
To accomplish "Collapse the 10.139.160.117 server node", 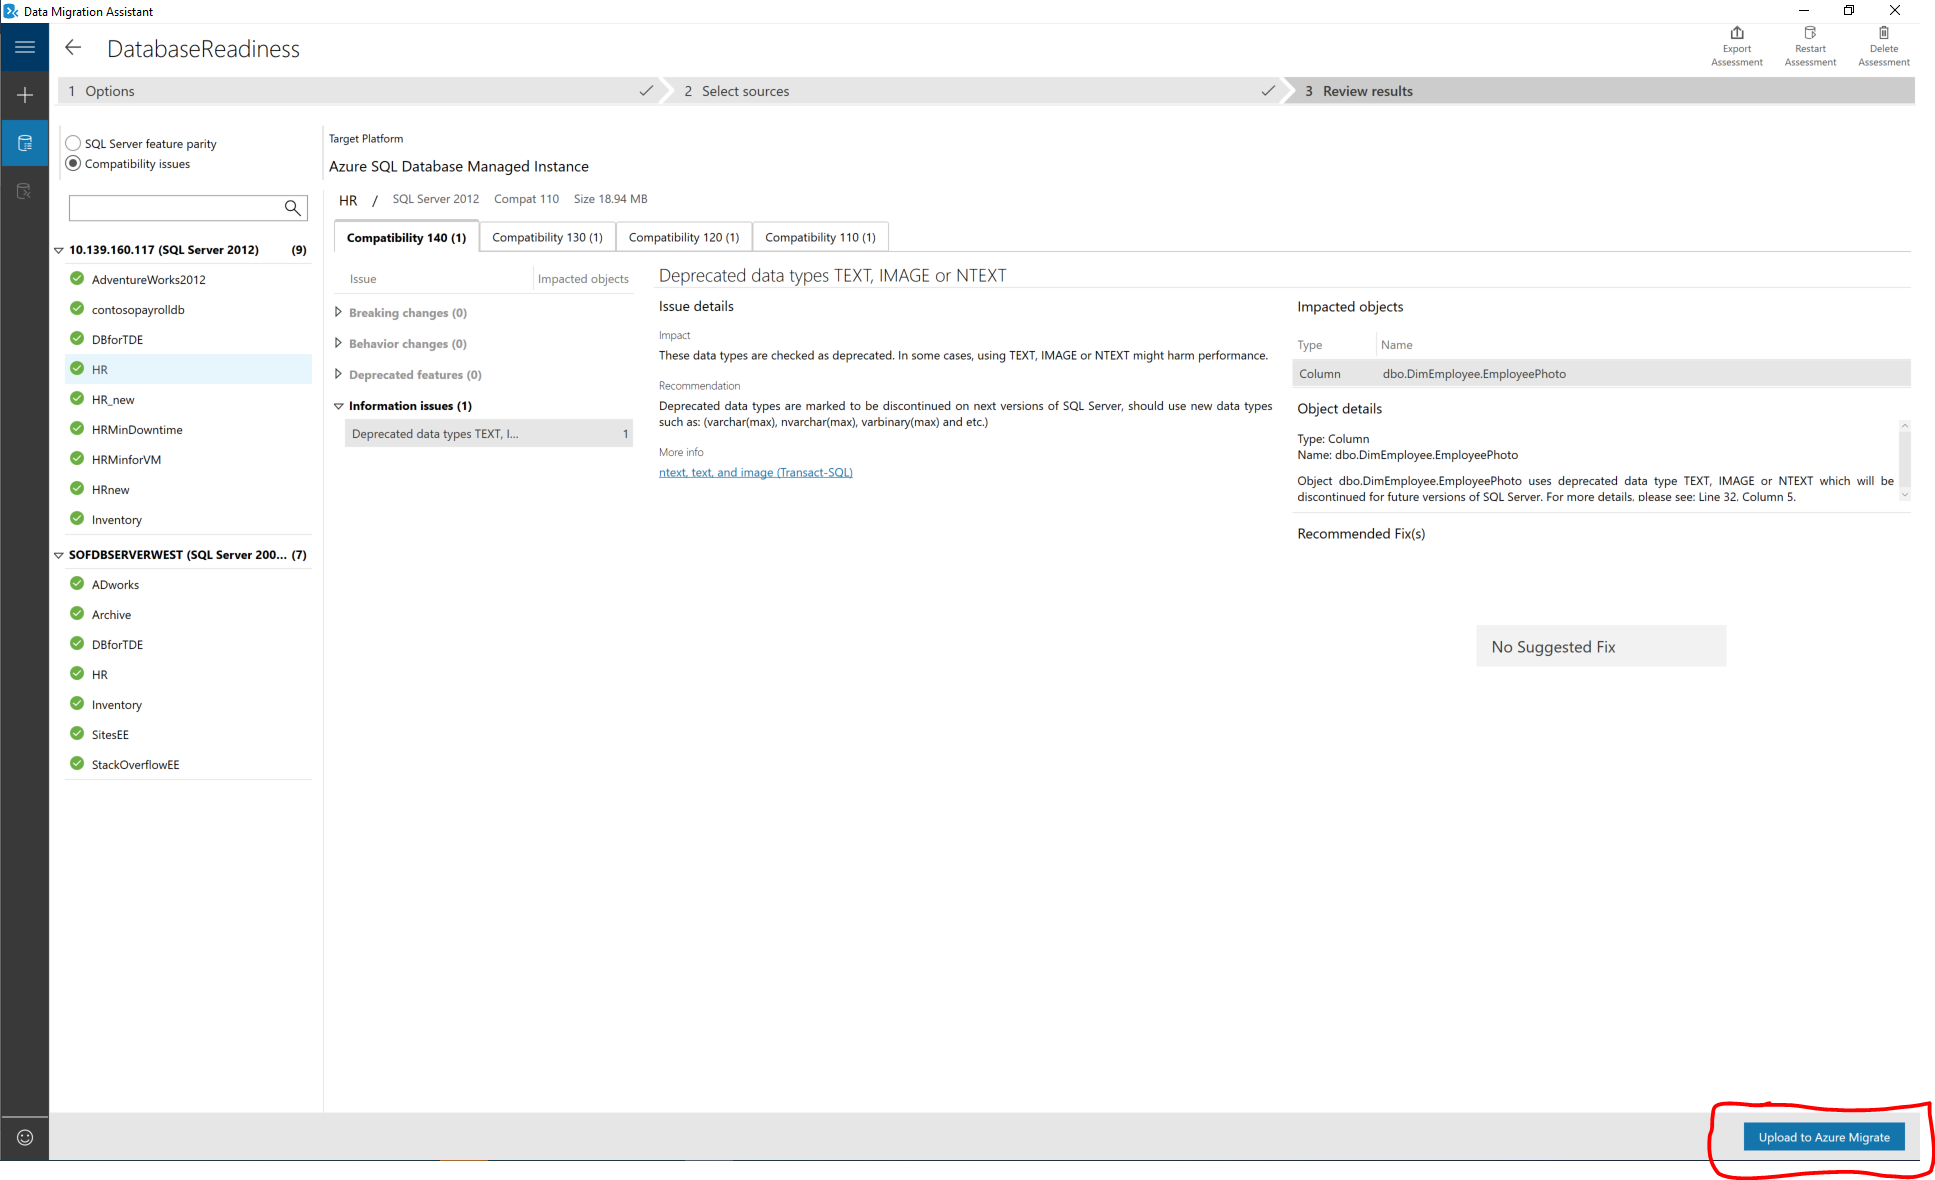I will [59, 250].
